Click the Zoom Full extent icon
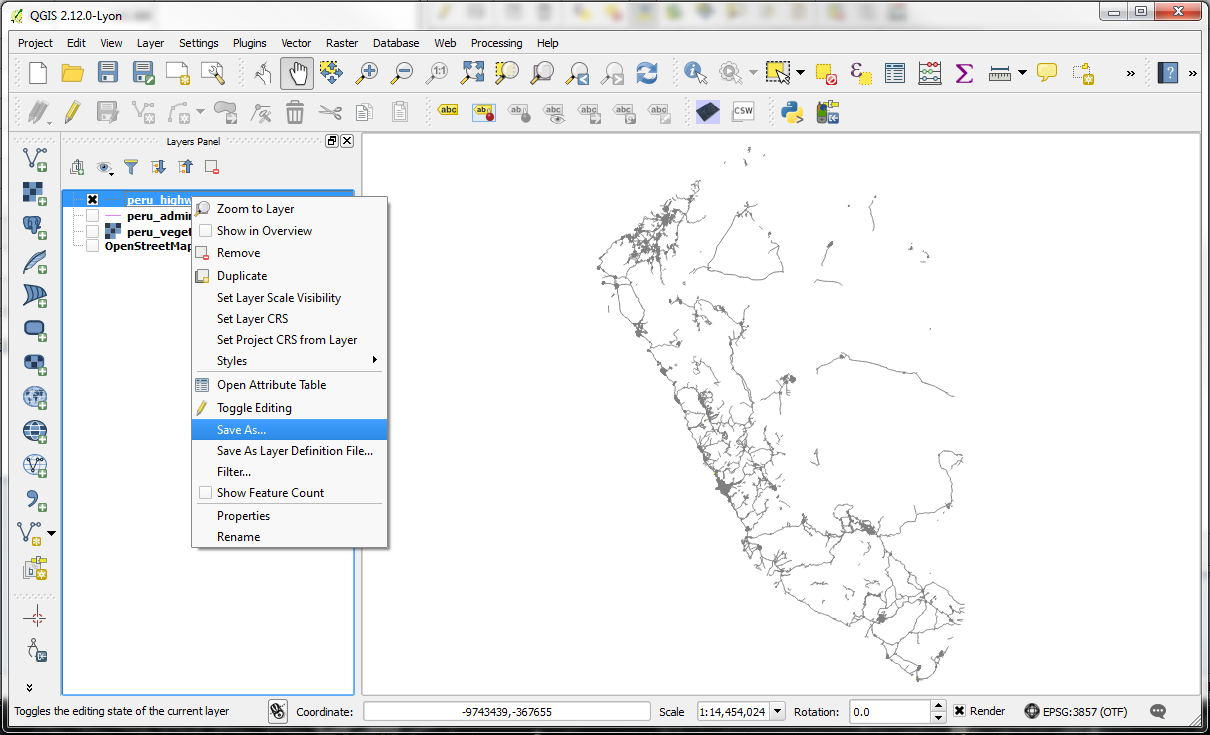Image resolution: width=1210 pixels, height=735 pixels. coord(472,73)
